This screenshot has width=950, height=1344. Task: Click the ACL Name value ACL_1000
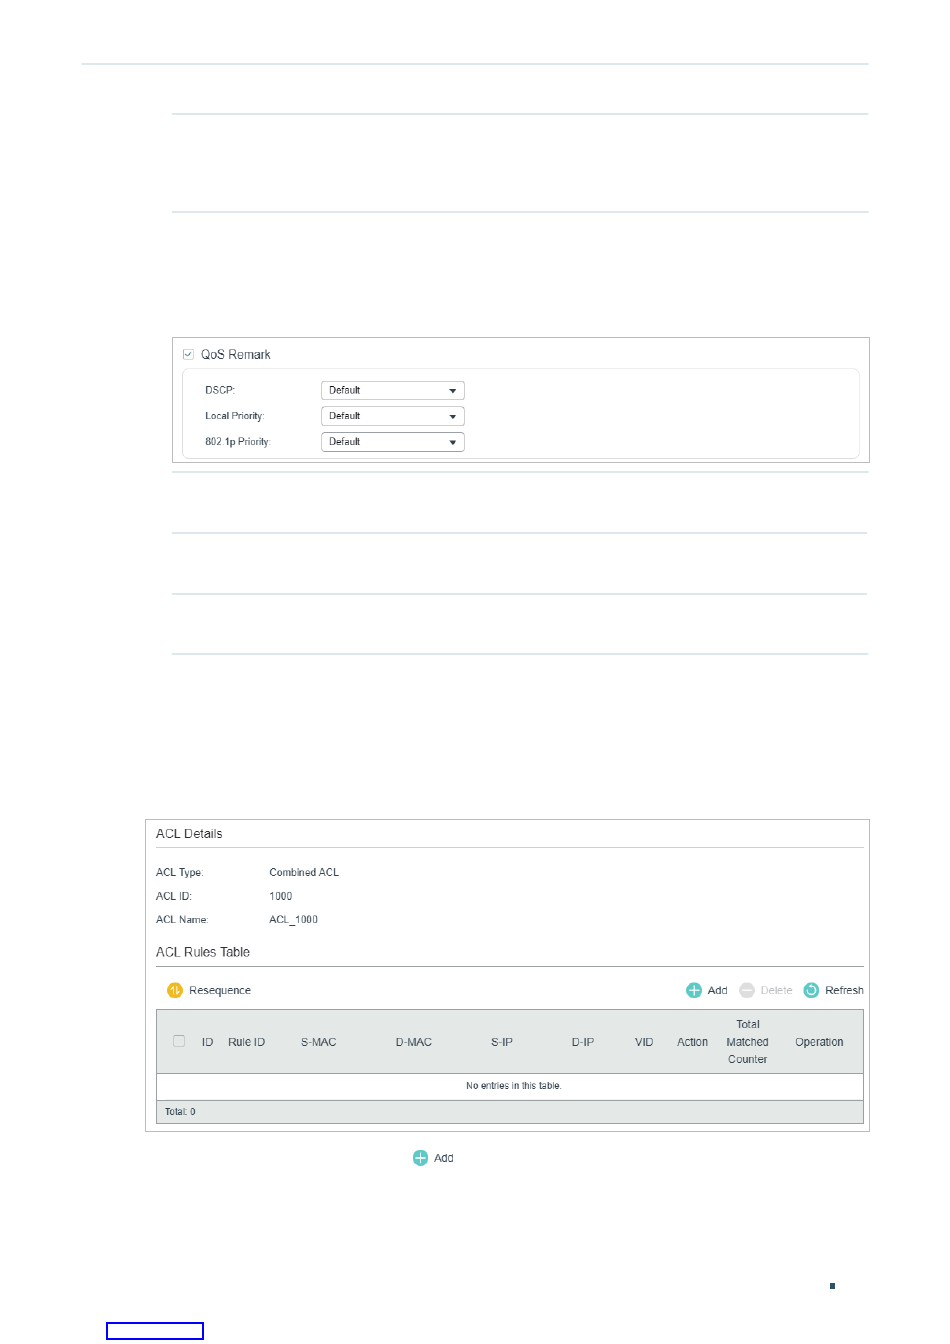pyautogui.click(x=294, y=919)
